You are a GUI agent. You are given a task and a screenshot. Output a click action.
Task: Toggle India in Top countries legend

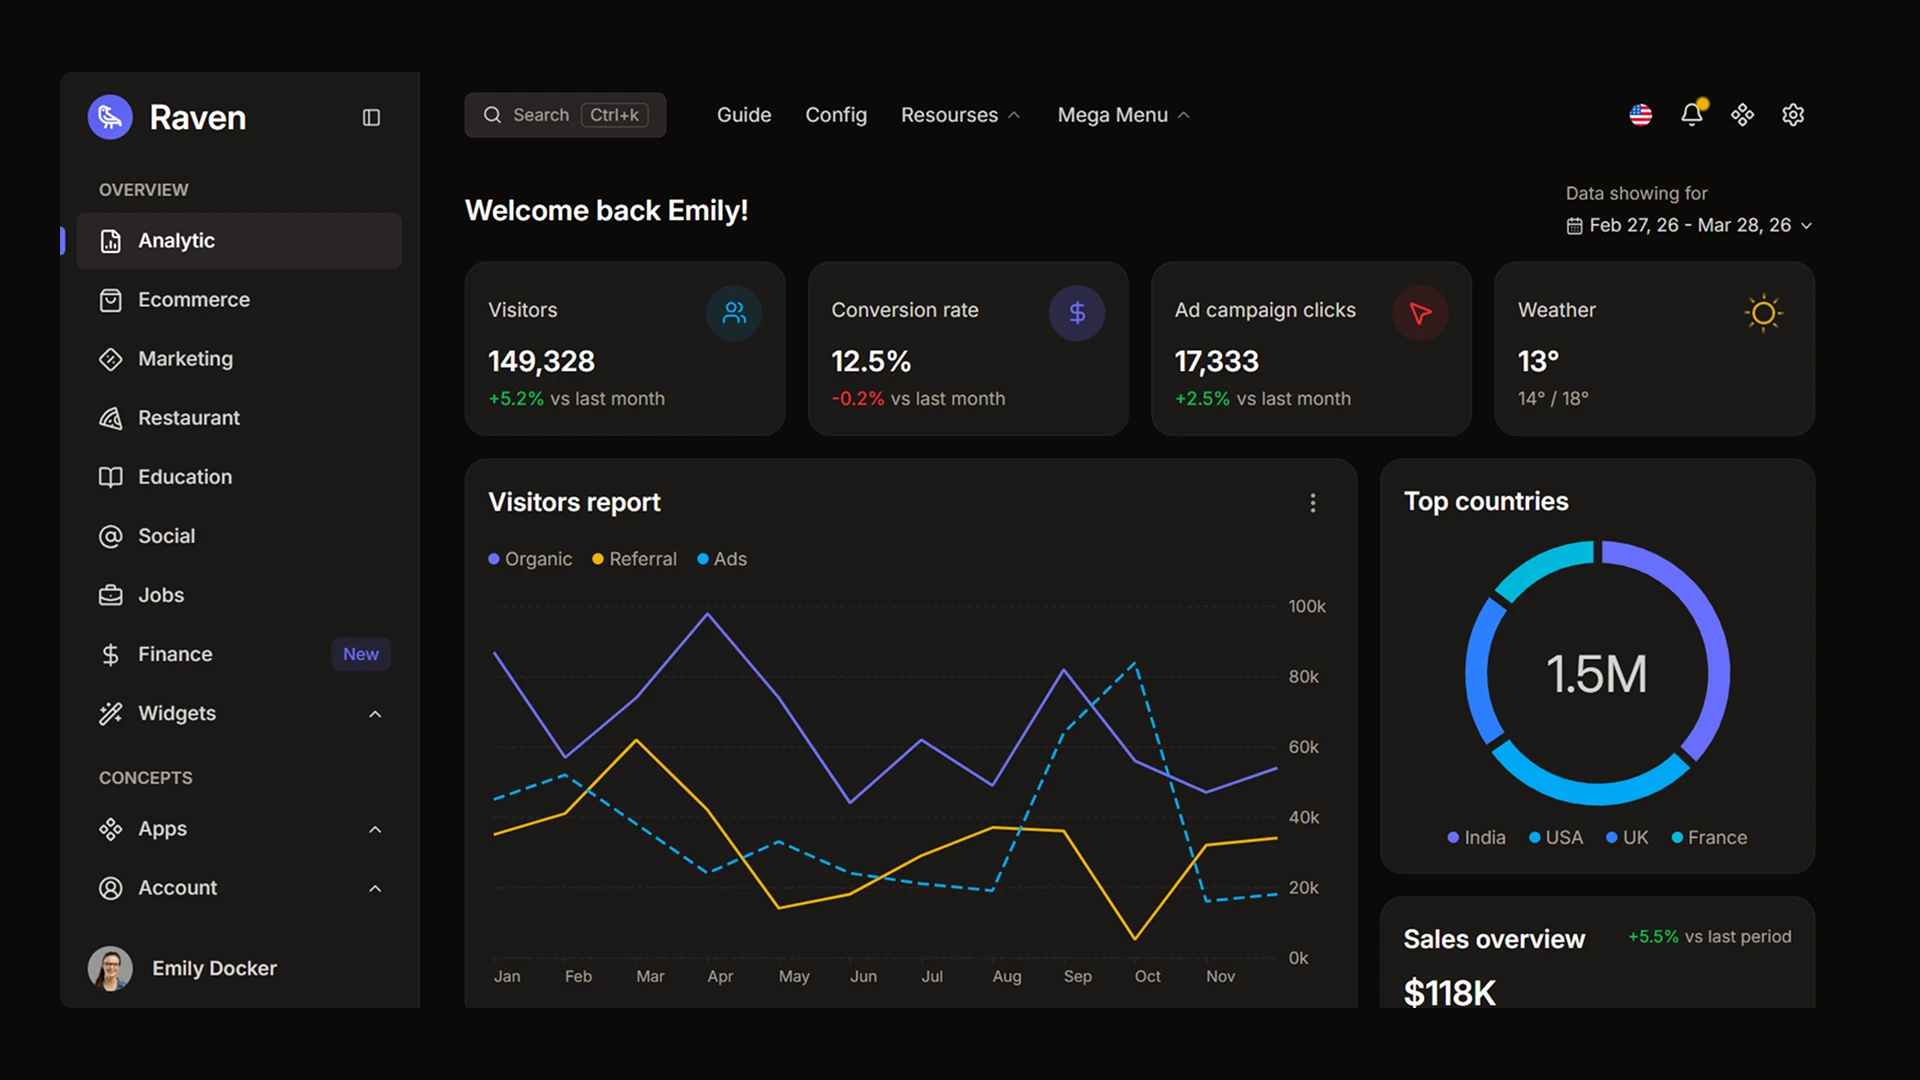tap(1476, 838)
